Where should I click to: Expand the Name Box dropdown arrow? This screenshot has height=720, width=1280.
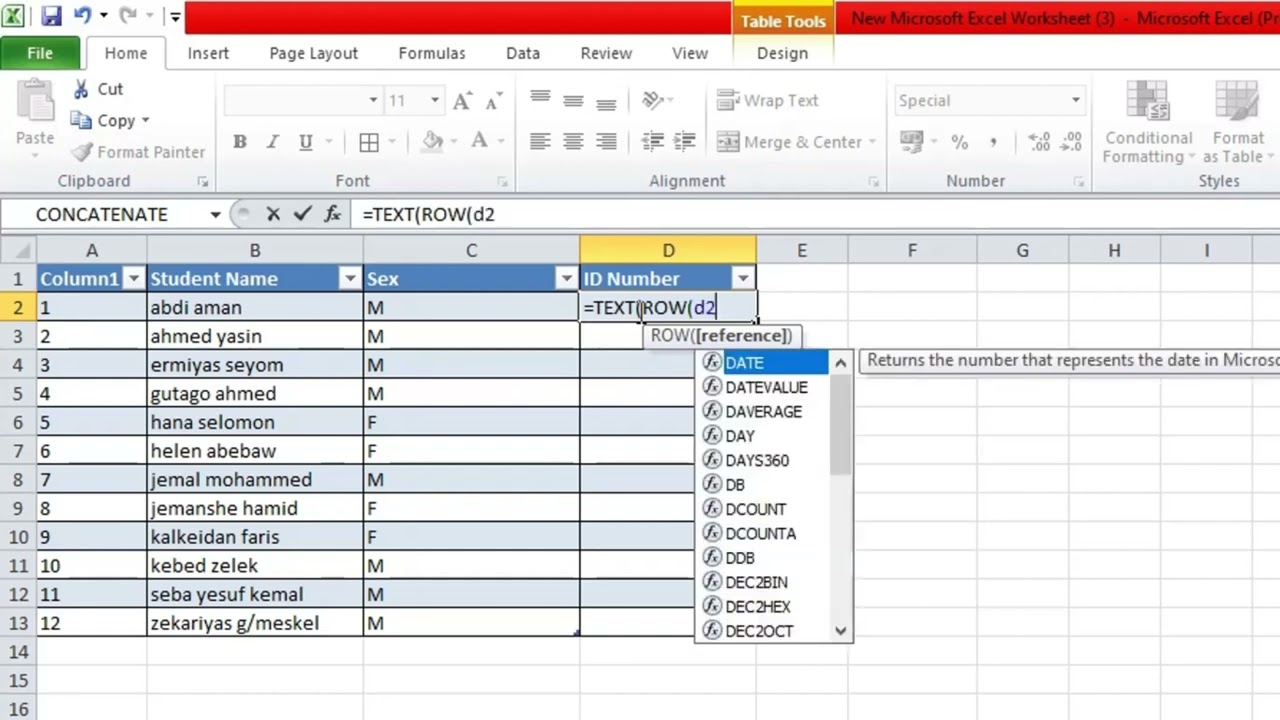pyautogui.click(x=215, y=214)
